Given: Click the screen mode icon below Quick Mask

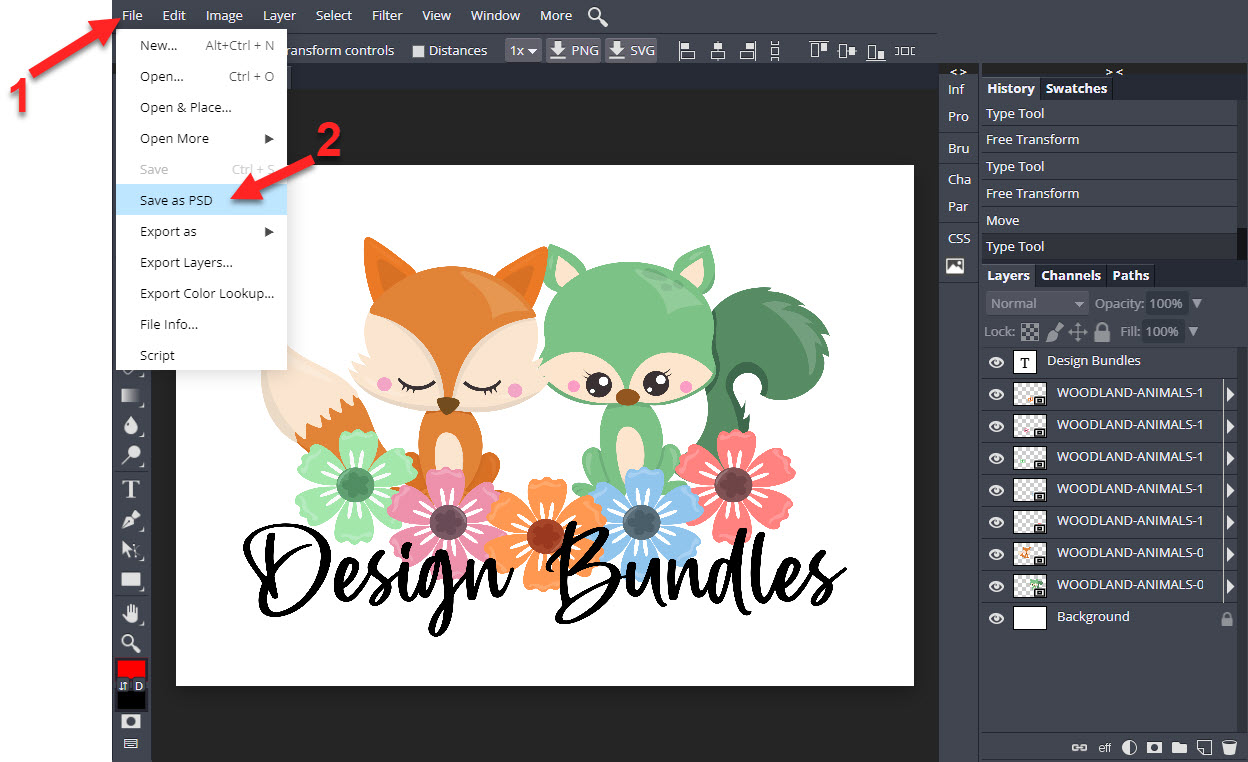Looking at the screenshot, I should pos(131,744).
